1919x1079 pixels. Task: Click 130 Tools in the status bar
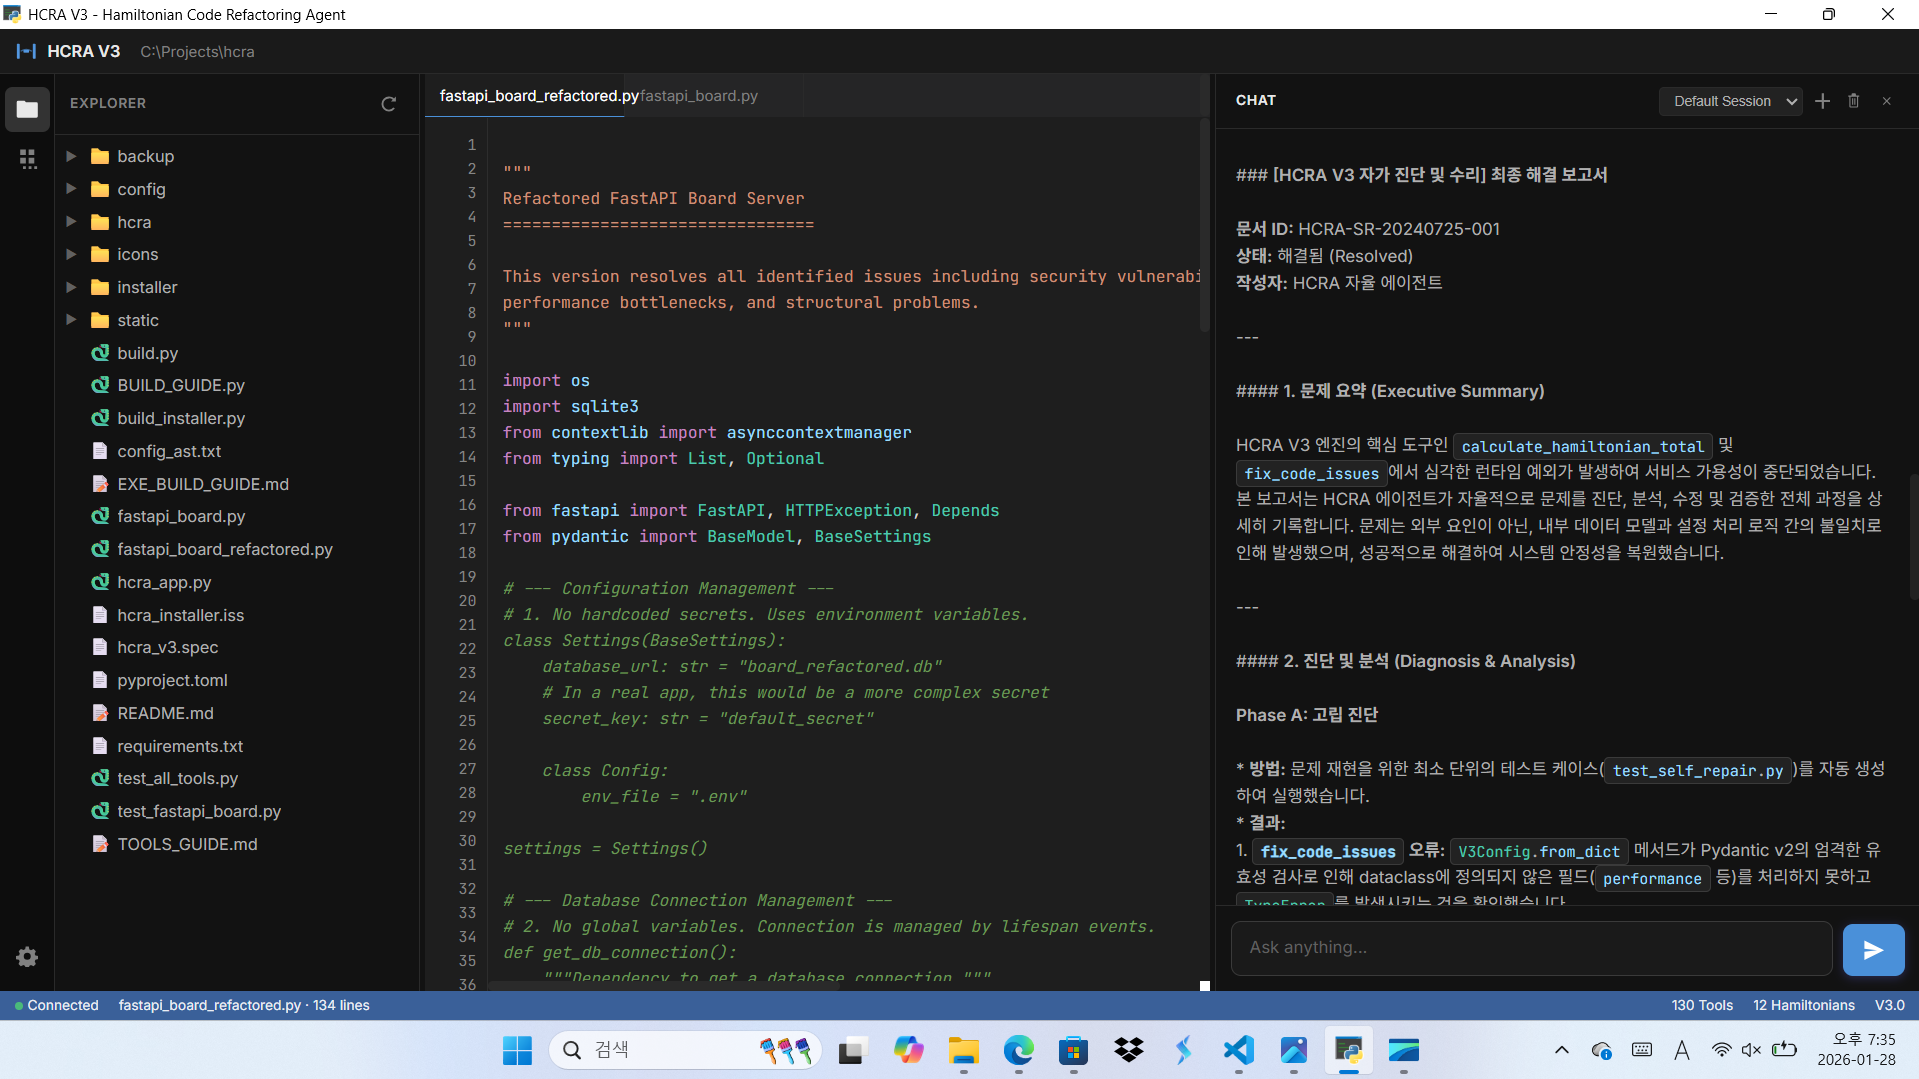(x=1702, y=1005)
